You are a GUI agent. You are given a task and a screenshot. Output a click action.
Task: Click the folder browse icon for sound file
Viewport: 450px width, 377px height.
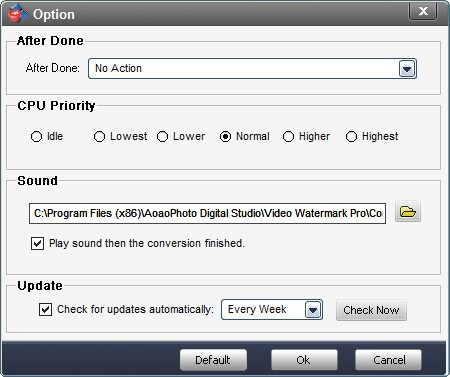coord(408,212)
